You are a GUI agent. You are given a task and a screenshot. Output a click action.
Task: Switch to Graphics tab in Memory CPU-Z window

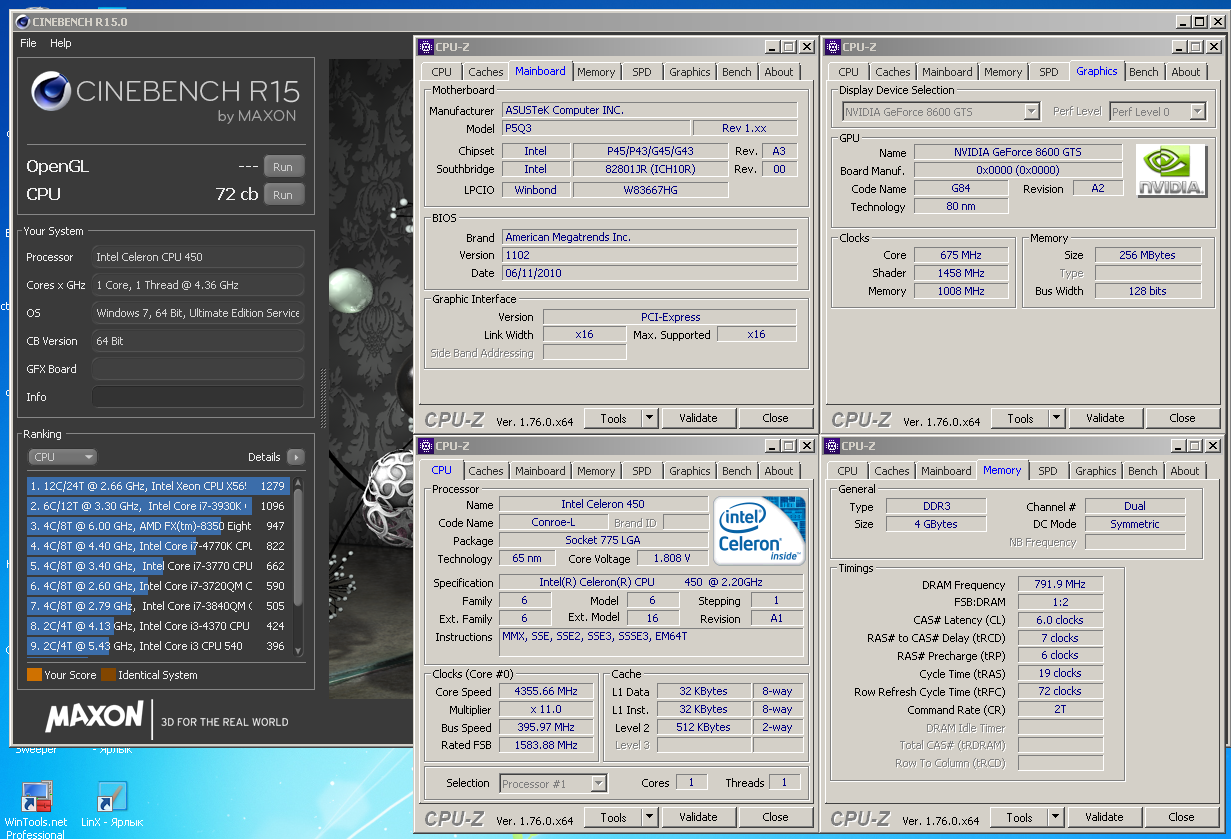coord(1096,471)
